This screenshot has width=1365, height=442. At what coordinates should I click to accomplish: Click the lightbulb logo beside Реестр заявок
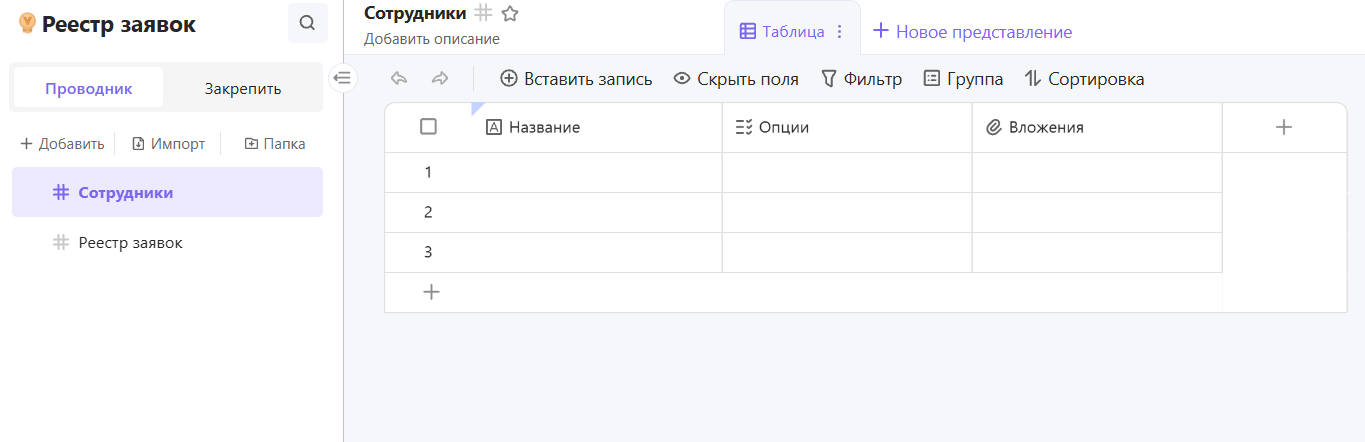pyautogui.click(x=27, y=24)
